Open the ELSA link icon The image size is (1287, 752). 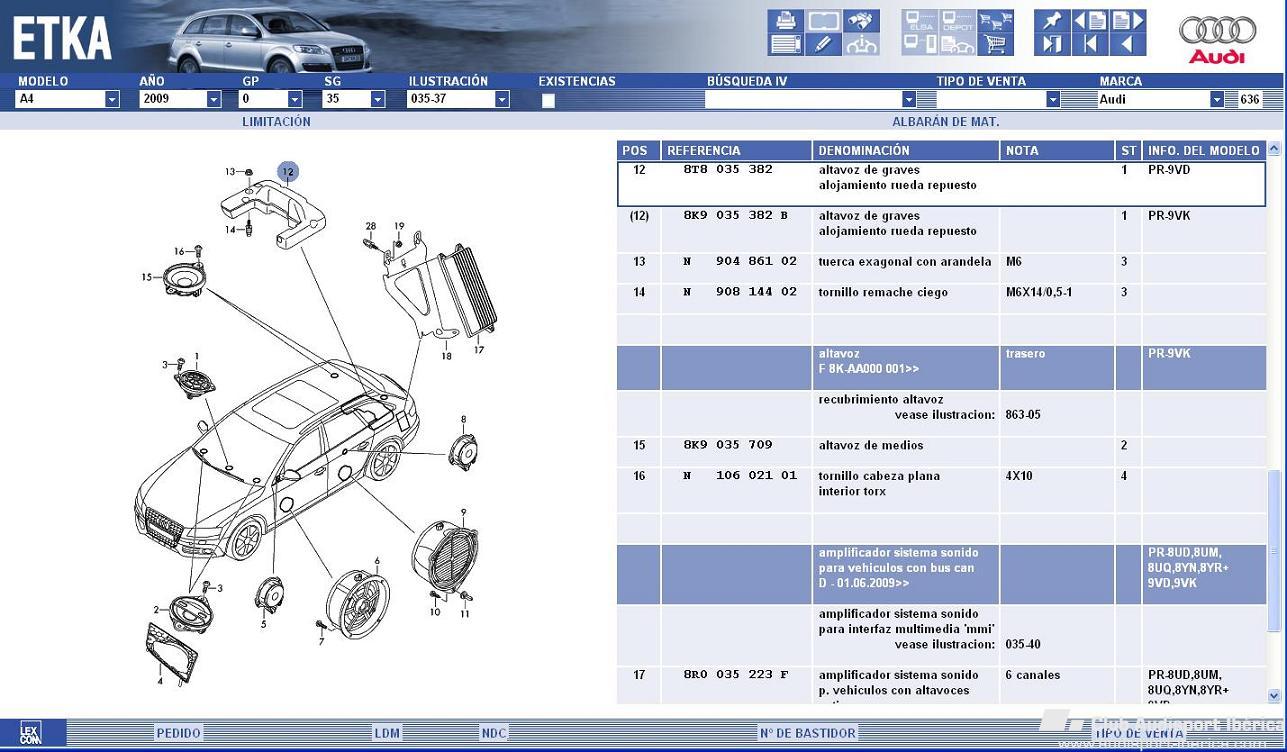pyautogui.click(x=919, y=21)
